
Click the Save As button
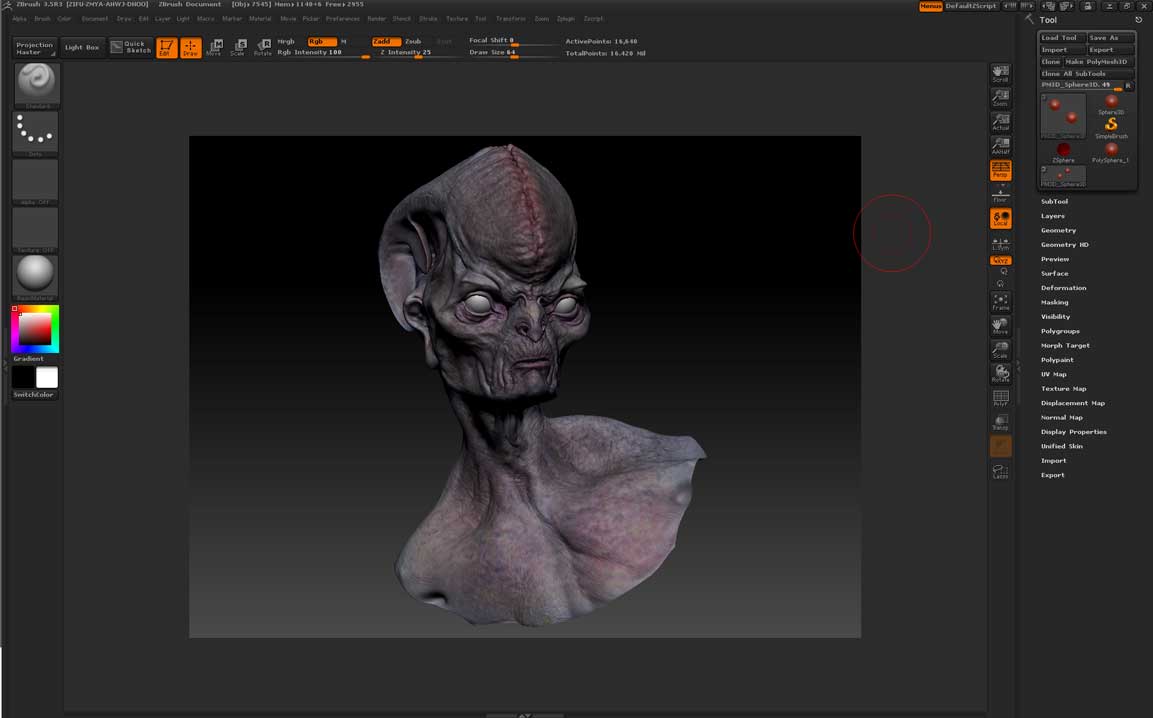pyautogui.click(x=1110, y=38)
